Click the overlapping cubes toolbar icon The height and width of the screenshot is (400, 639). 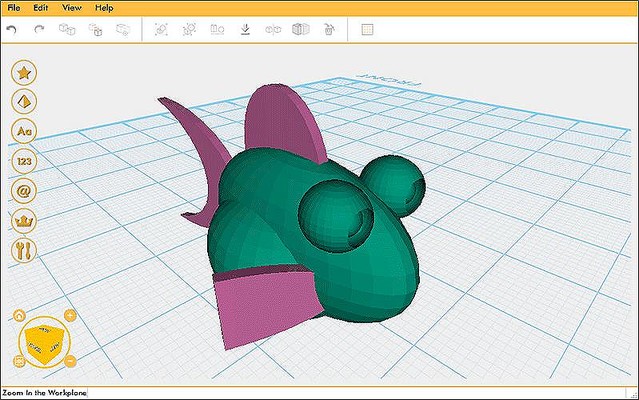95,30
